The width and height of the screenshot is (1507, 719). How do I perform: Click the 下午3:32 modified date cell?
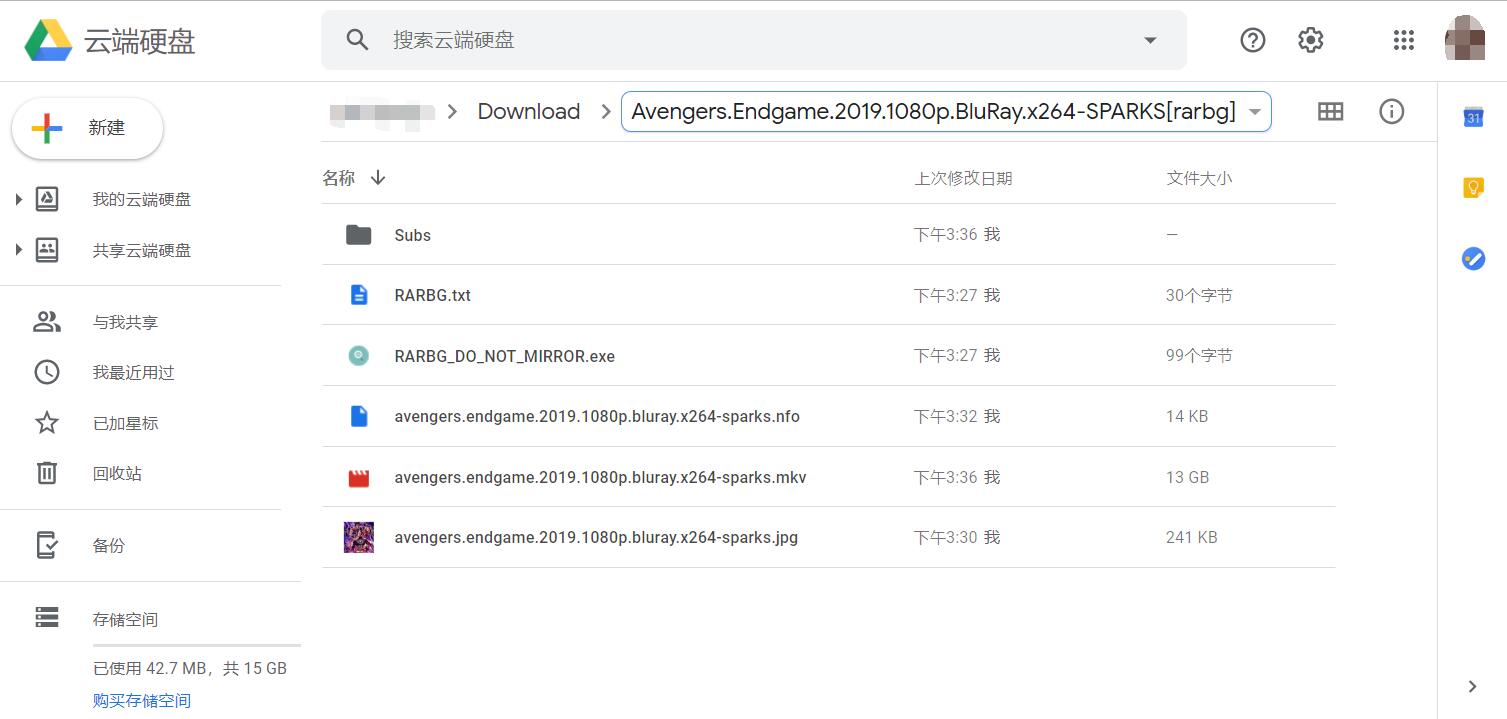click(957, 416)
